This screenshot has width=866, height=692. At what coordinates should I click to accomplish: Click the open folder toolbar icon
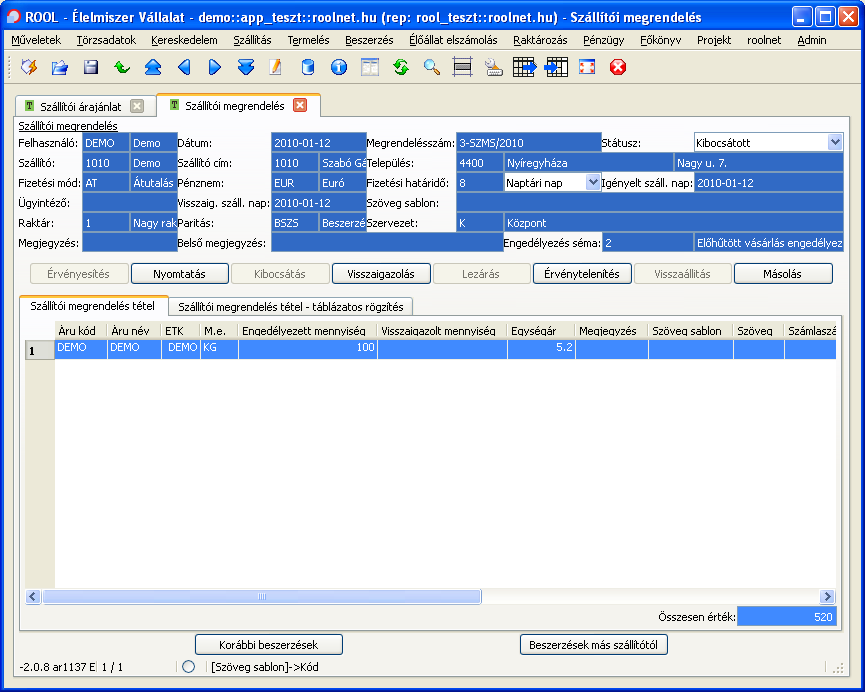[x=60, y=67]
